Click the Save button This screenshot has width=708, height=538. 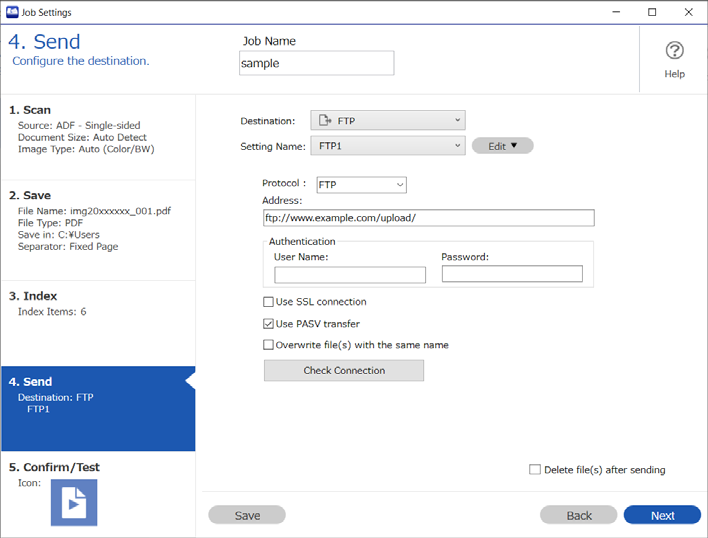tap(247, 515)
